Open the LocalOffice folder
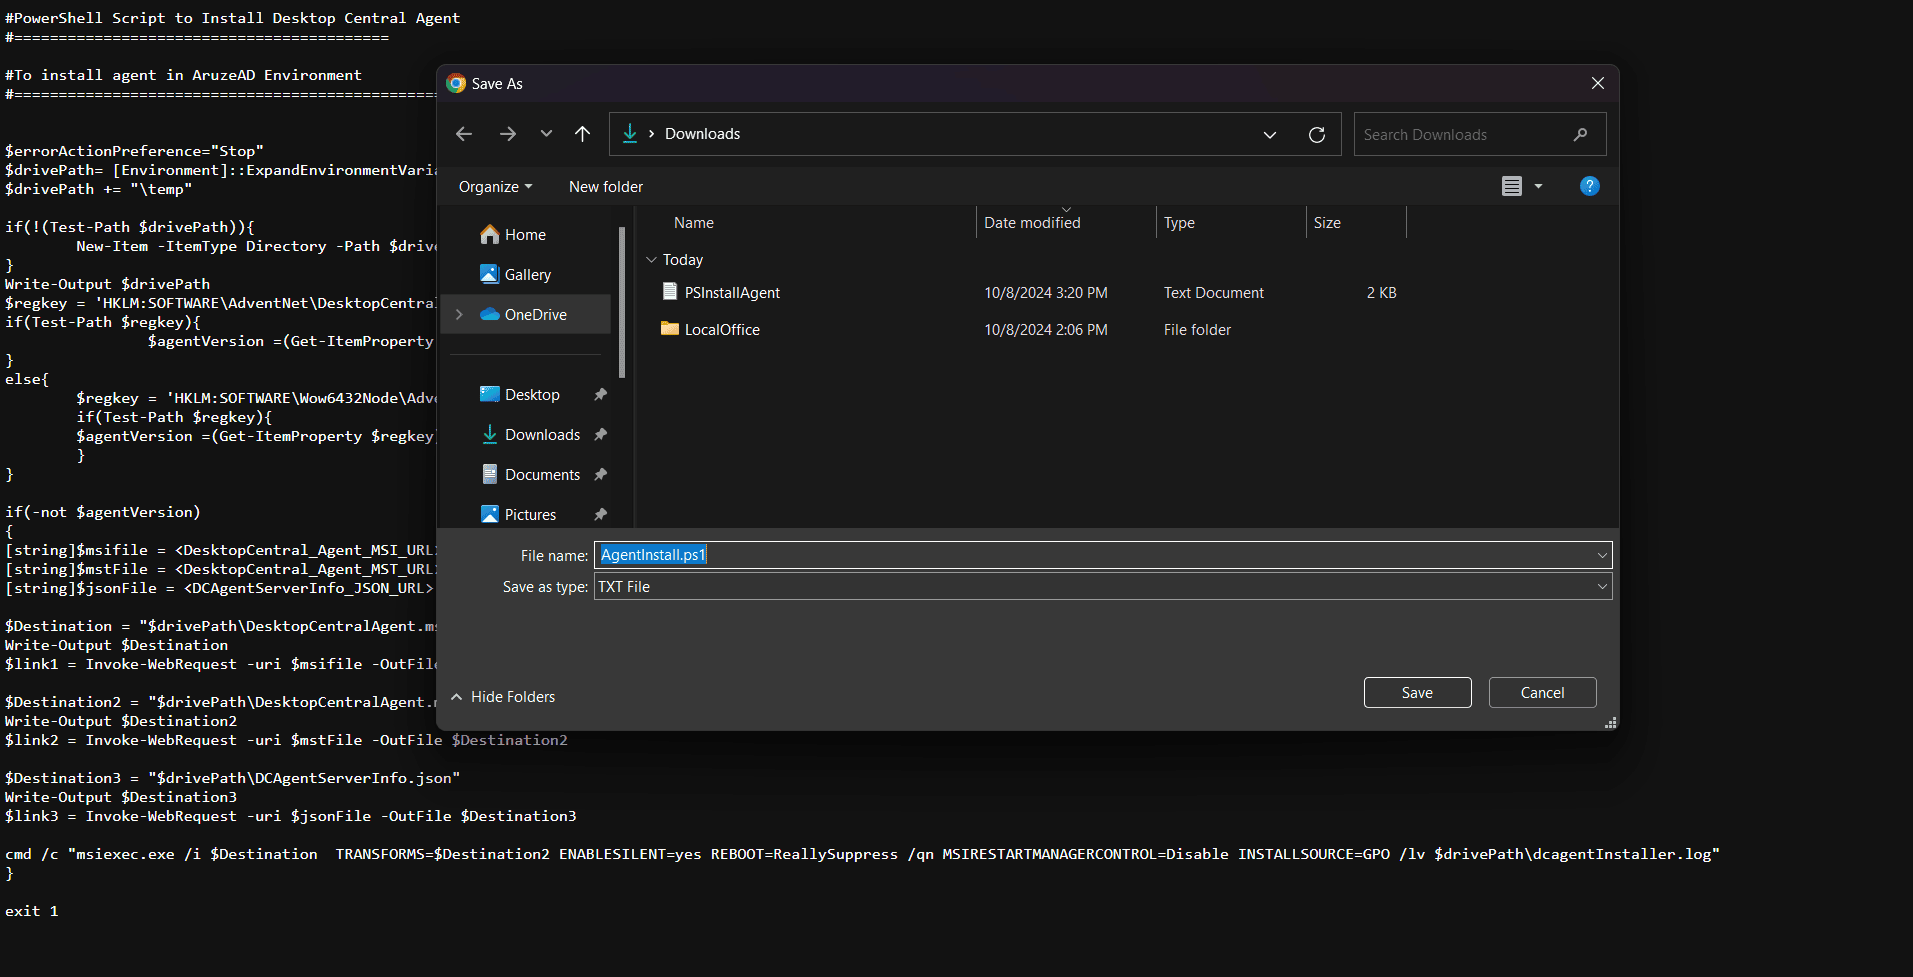 (x=722, y=330)
